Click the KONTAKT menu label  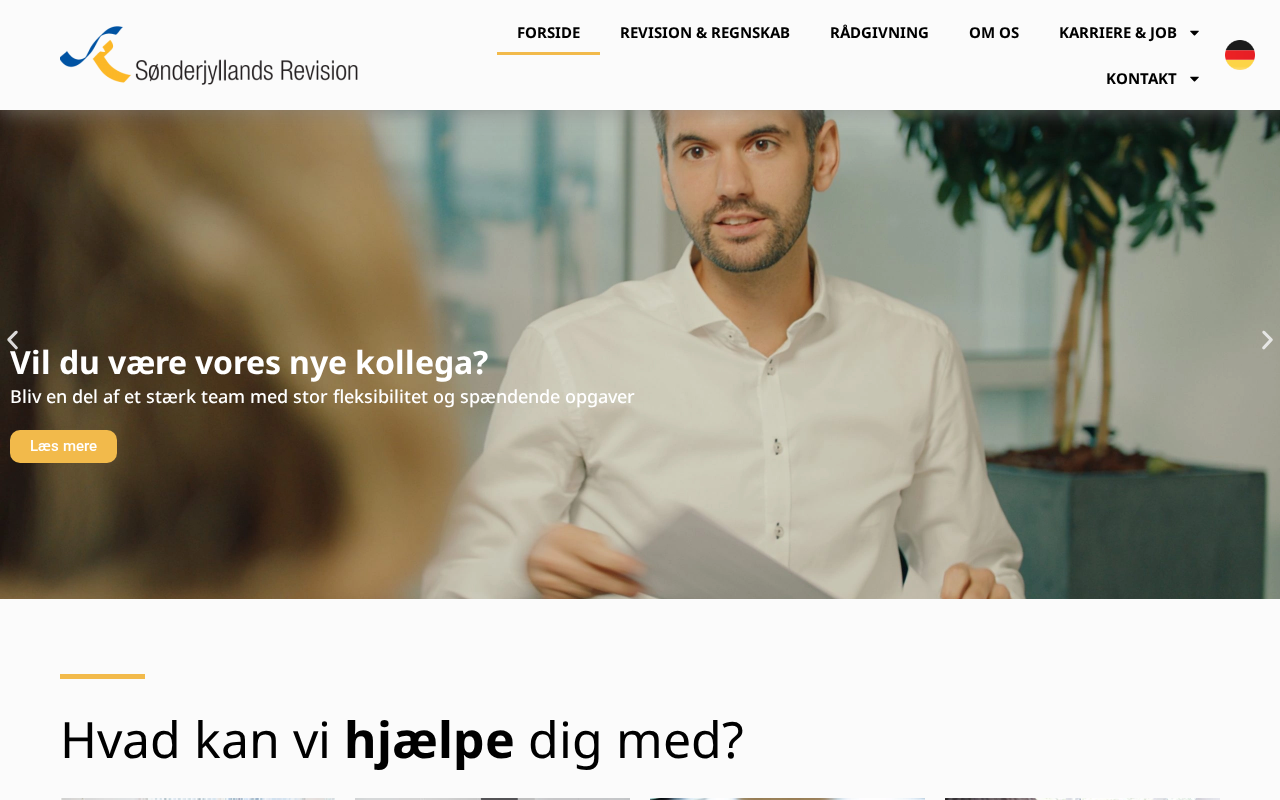pyautogui.click(x=1141, y=78)
